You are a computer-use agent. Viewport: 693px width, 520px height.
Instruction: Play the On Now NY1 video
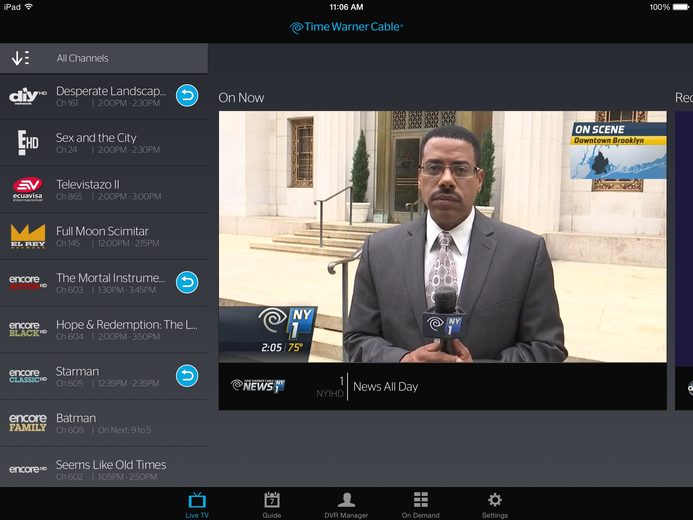coord(443,237)
